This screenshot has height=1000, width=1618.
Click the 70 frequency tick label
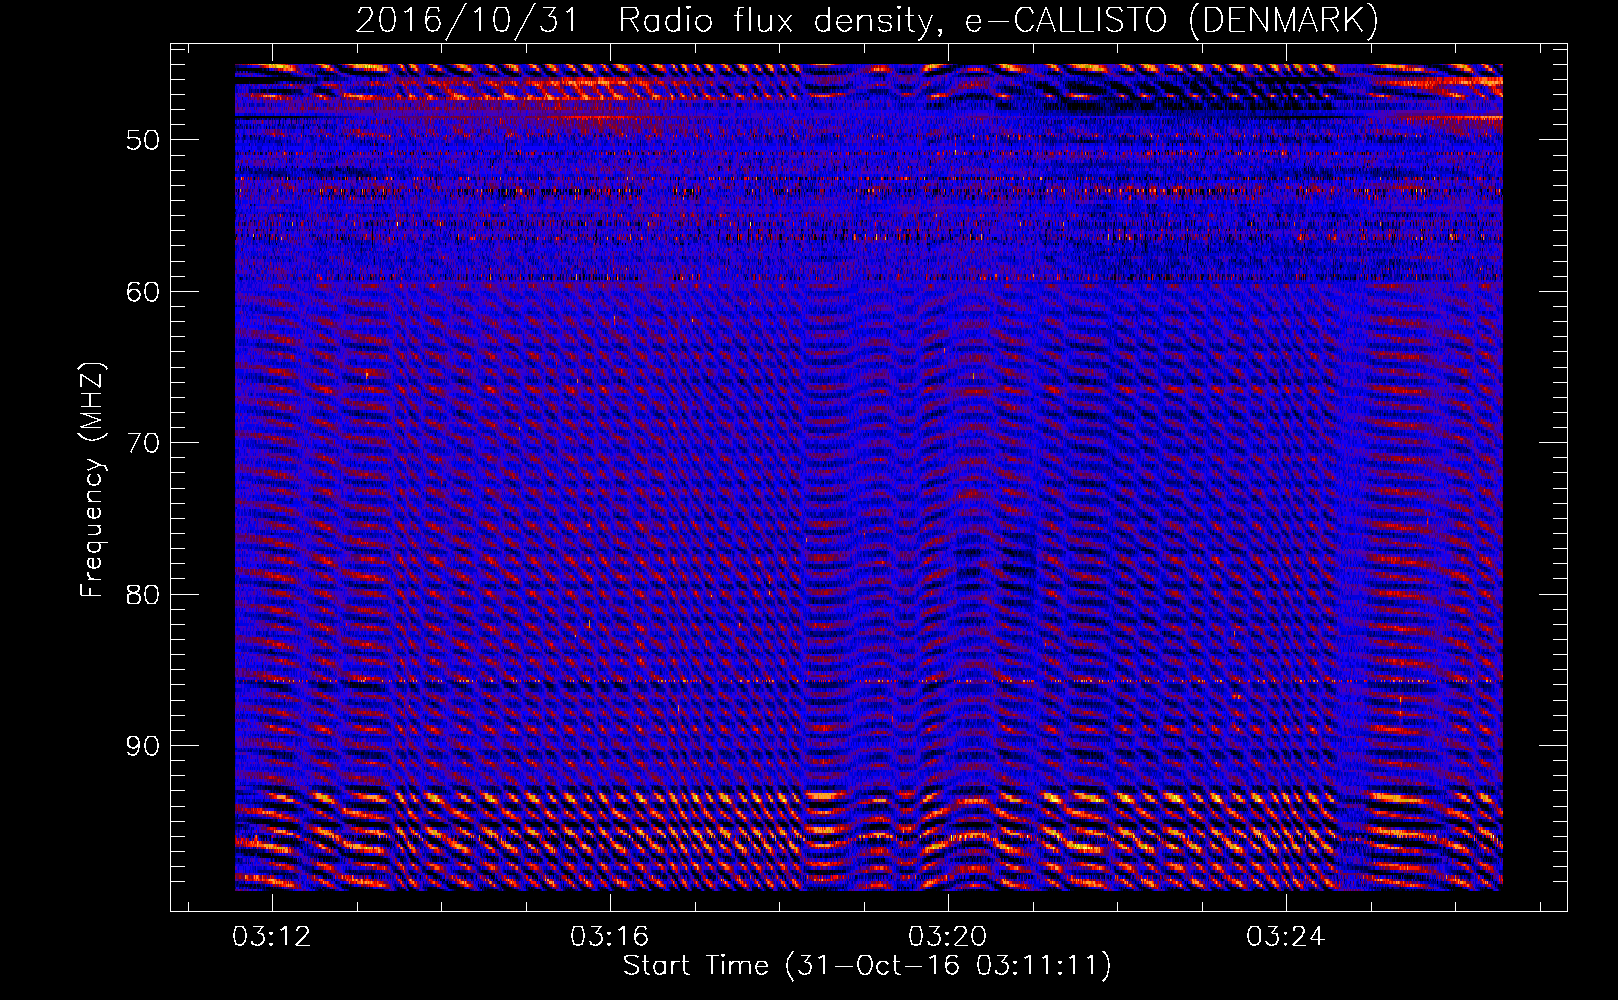[x=143, y=443]
